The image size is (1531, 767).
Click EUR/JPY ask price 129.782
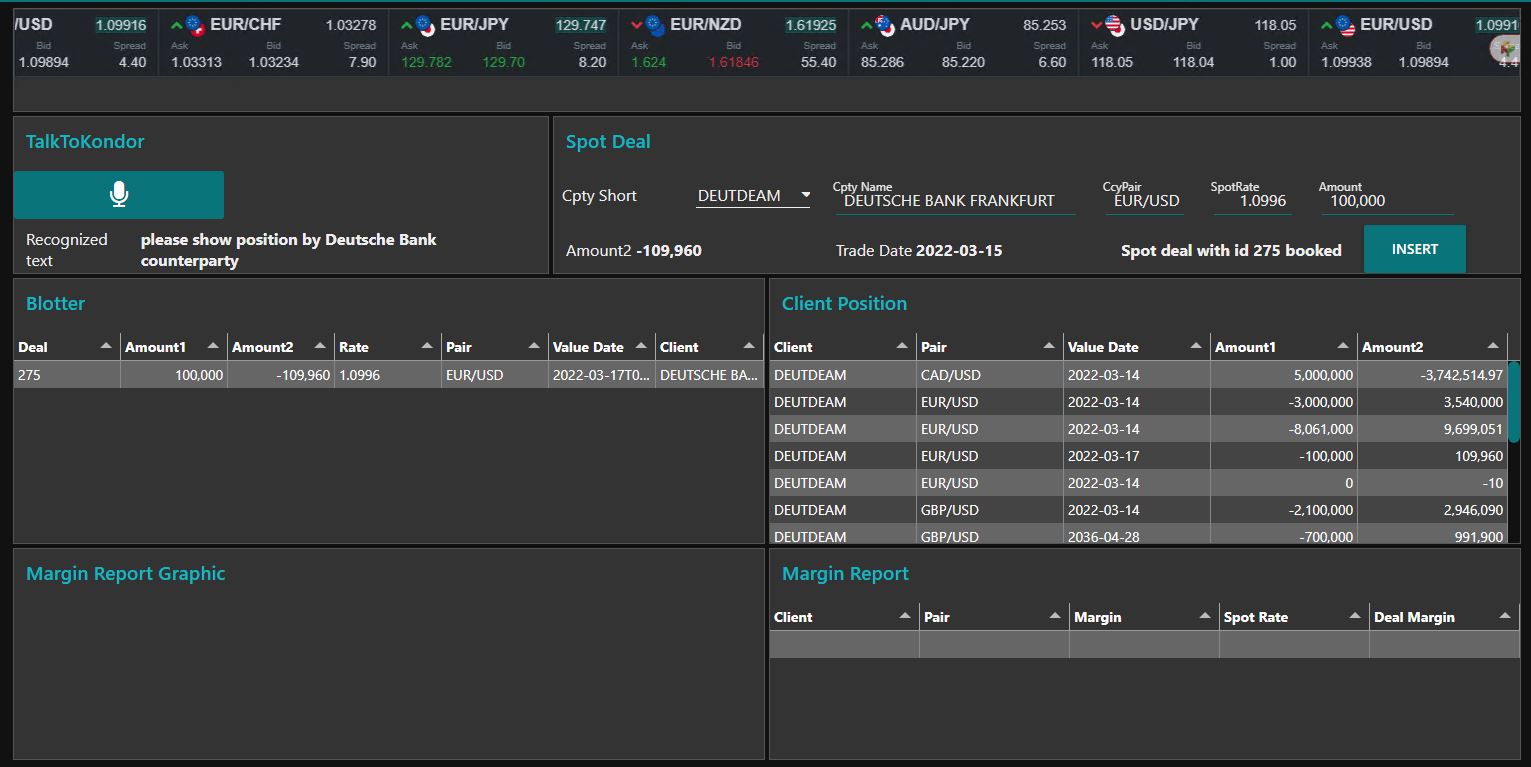click(x=426, y=62)
